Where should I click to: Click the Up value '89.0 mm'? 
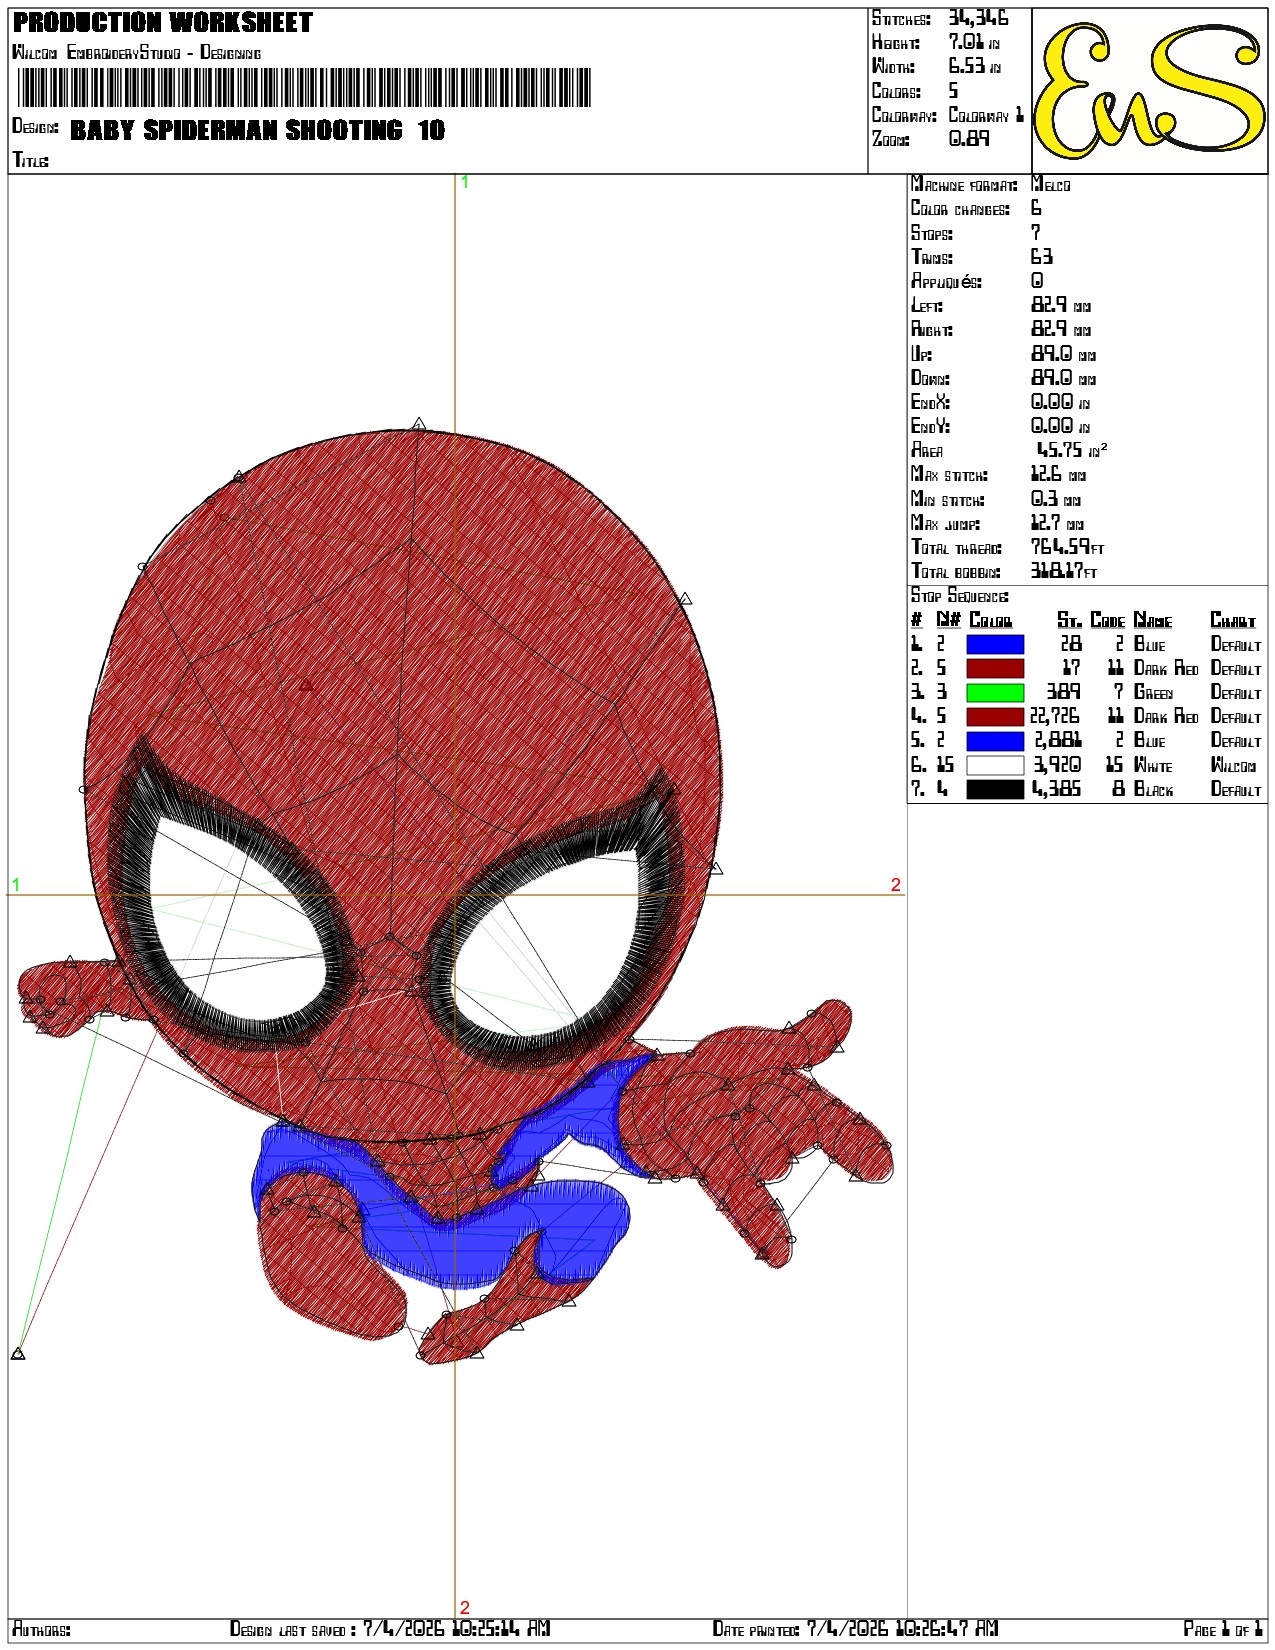(1063, 353)
